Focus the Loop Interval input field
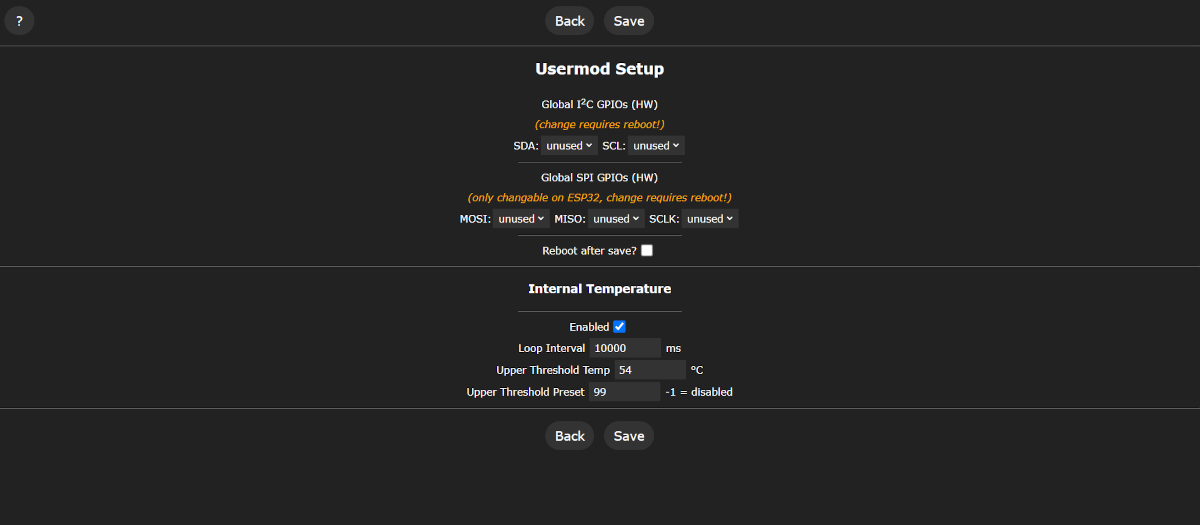1200x525 pixels. pyautogui.click(x=624, y=348)
